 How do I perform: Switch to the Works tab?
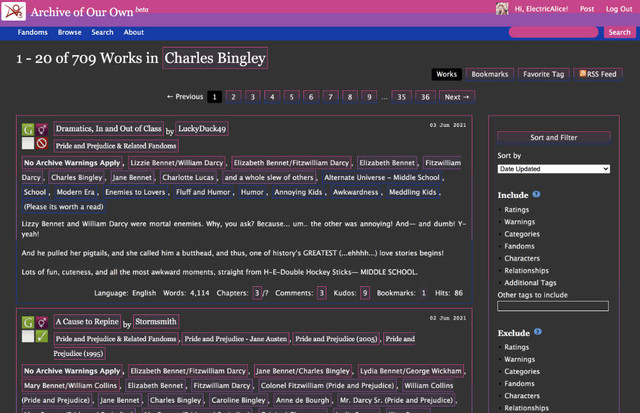tap(447, 74)
